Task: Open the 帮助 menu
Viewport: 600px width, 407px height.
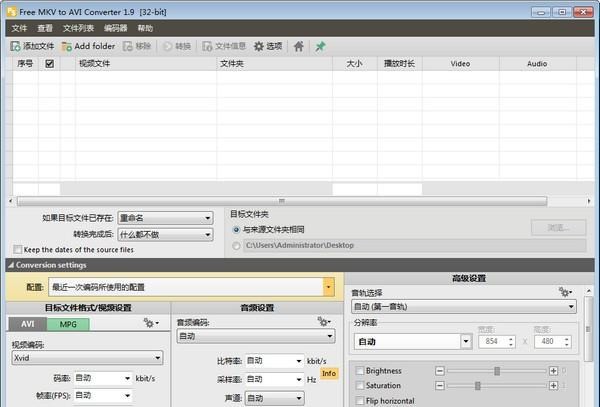Action: coord(145,28)
